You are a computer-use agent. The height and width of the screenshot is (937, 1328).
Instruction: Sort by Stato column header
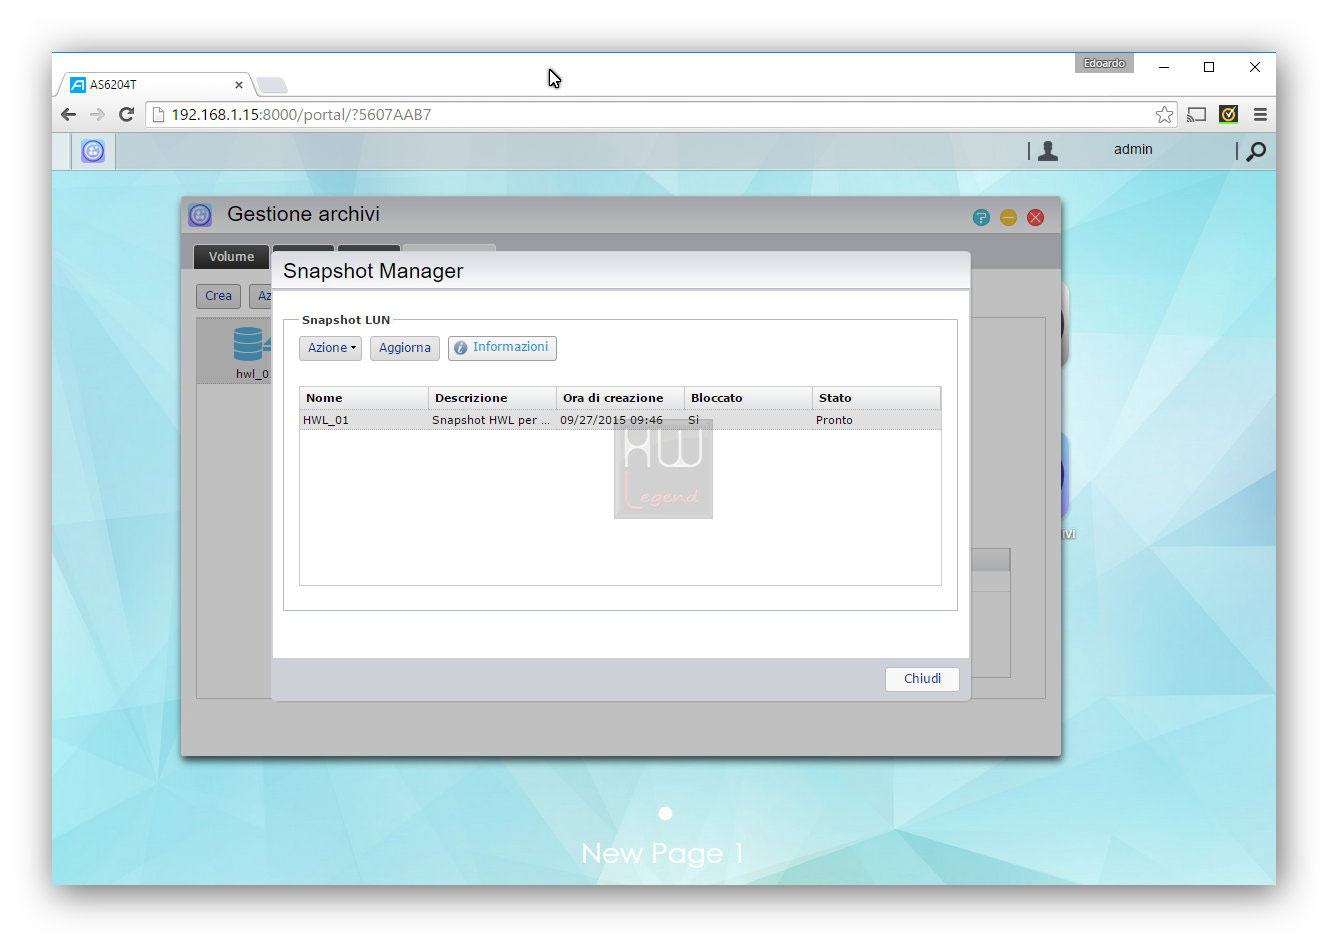[x=876, y=398]
